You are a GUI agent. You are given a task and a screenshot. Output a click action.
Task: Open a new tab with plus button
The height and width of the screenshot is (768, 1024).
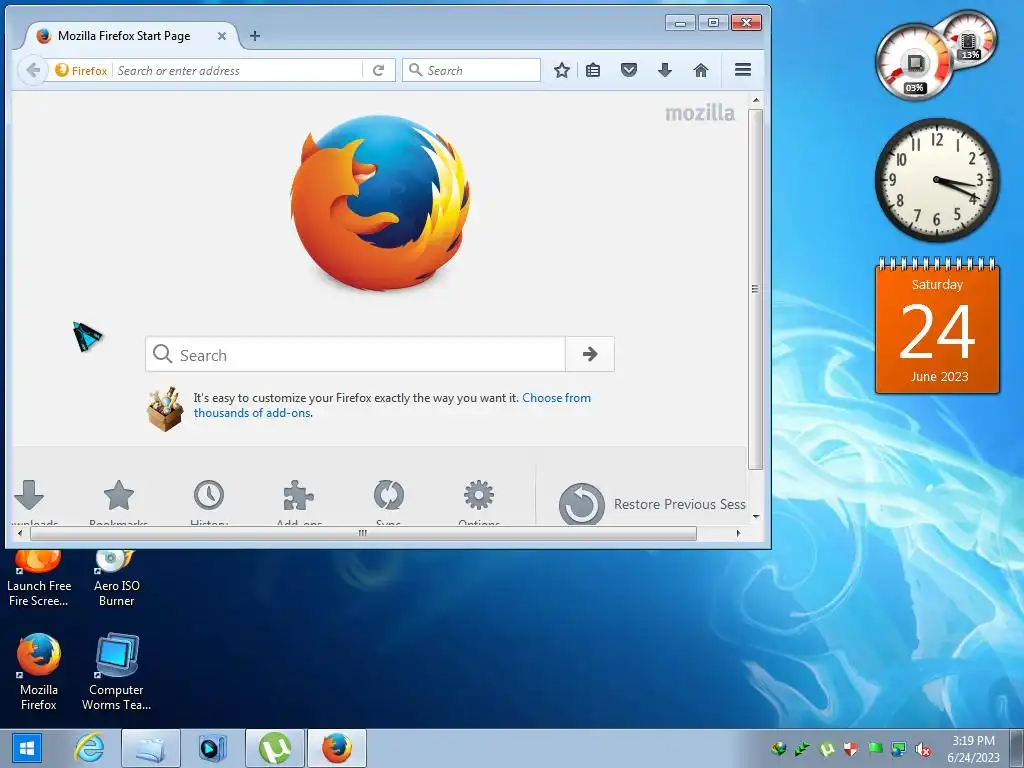[x=255, y=36]
